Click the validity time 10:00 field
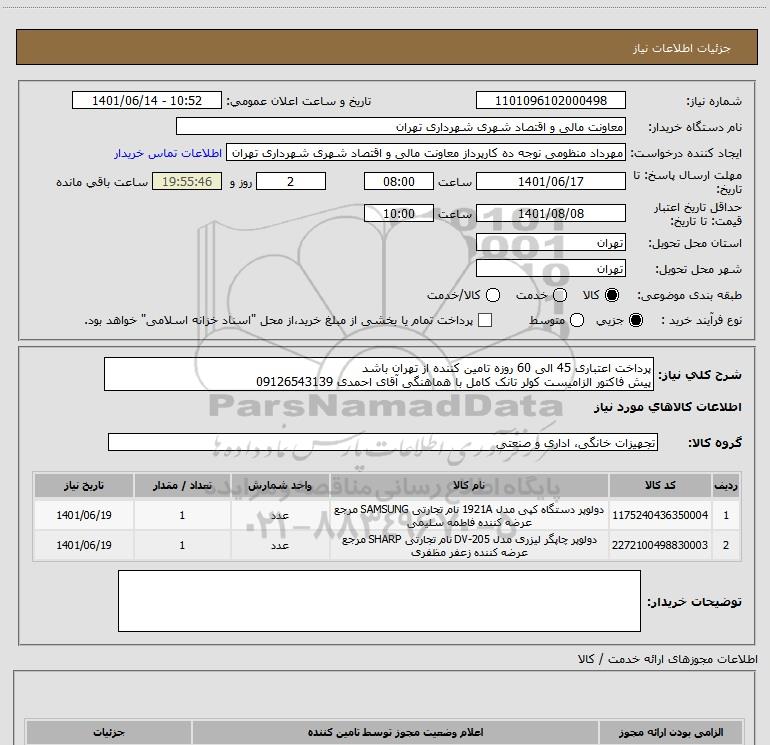The width and height of the screenshot is (770, 745). click(399, 214)
